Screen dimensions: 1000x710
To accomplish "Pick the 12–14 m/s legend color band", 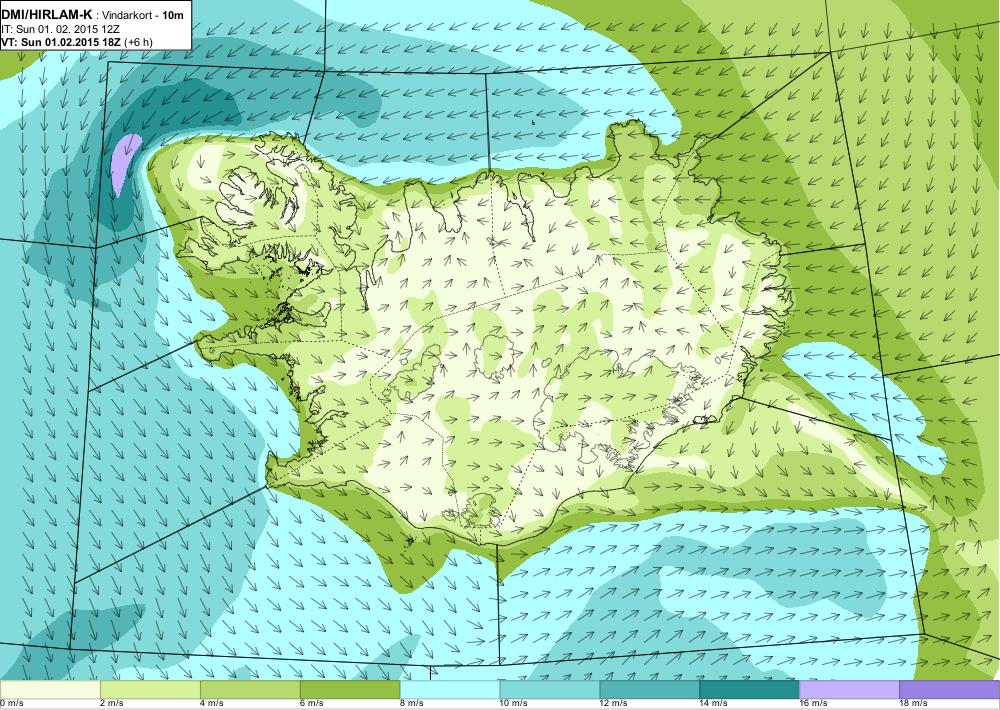I will [650, 690].
